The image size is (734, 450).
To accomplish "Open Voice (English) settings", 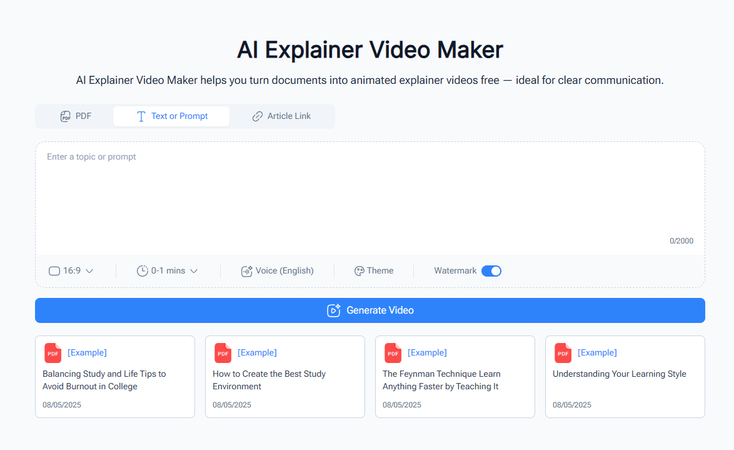I will coord(277,271).
